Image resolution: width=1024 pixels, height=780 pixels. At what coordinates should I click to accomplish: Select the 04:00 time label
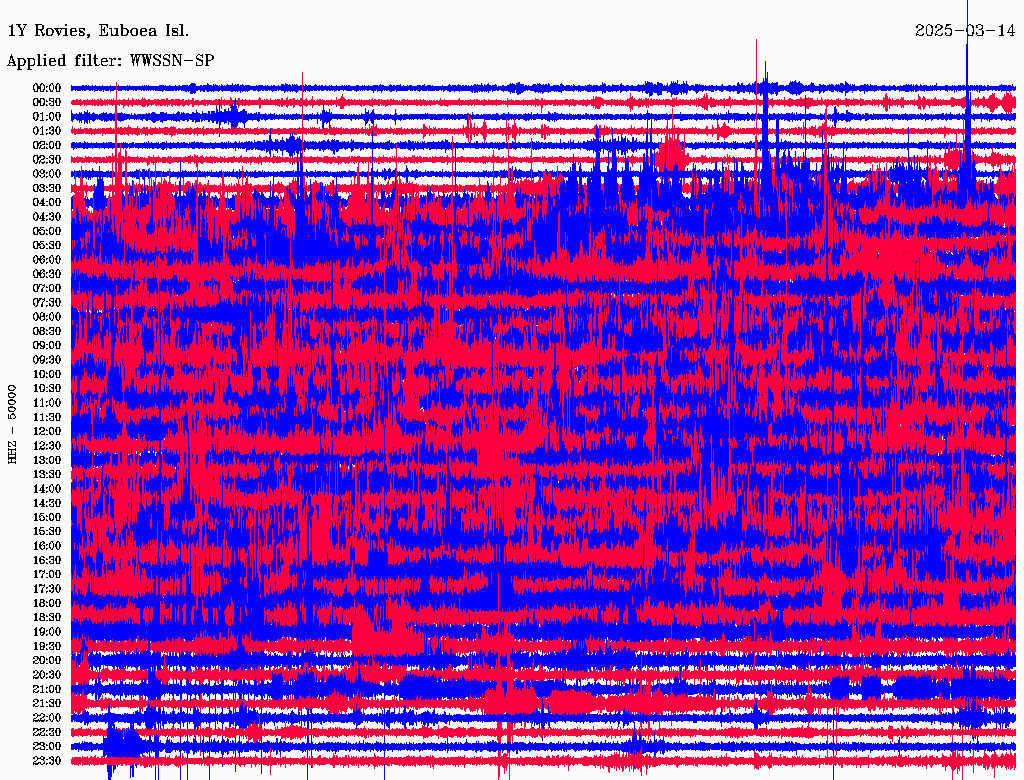pyautogui.click(x=46, y=203)
